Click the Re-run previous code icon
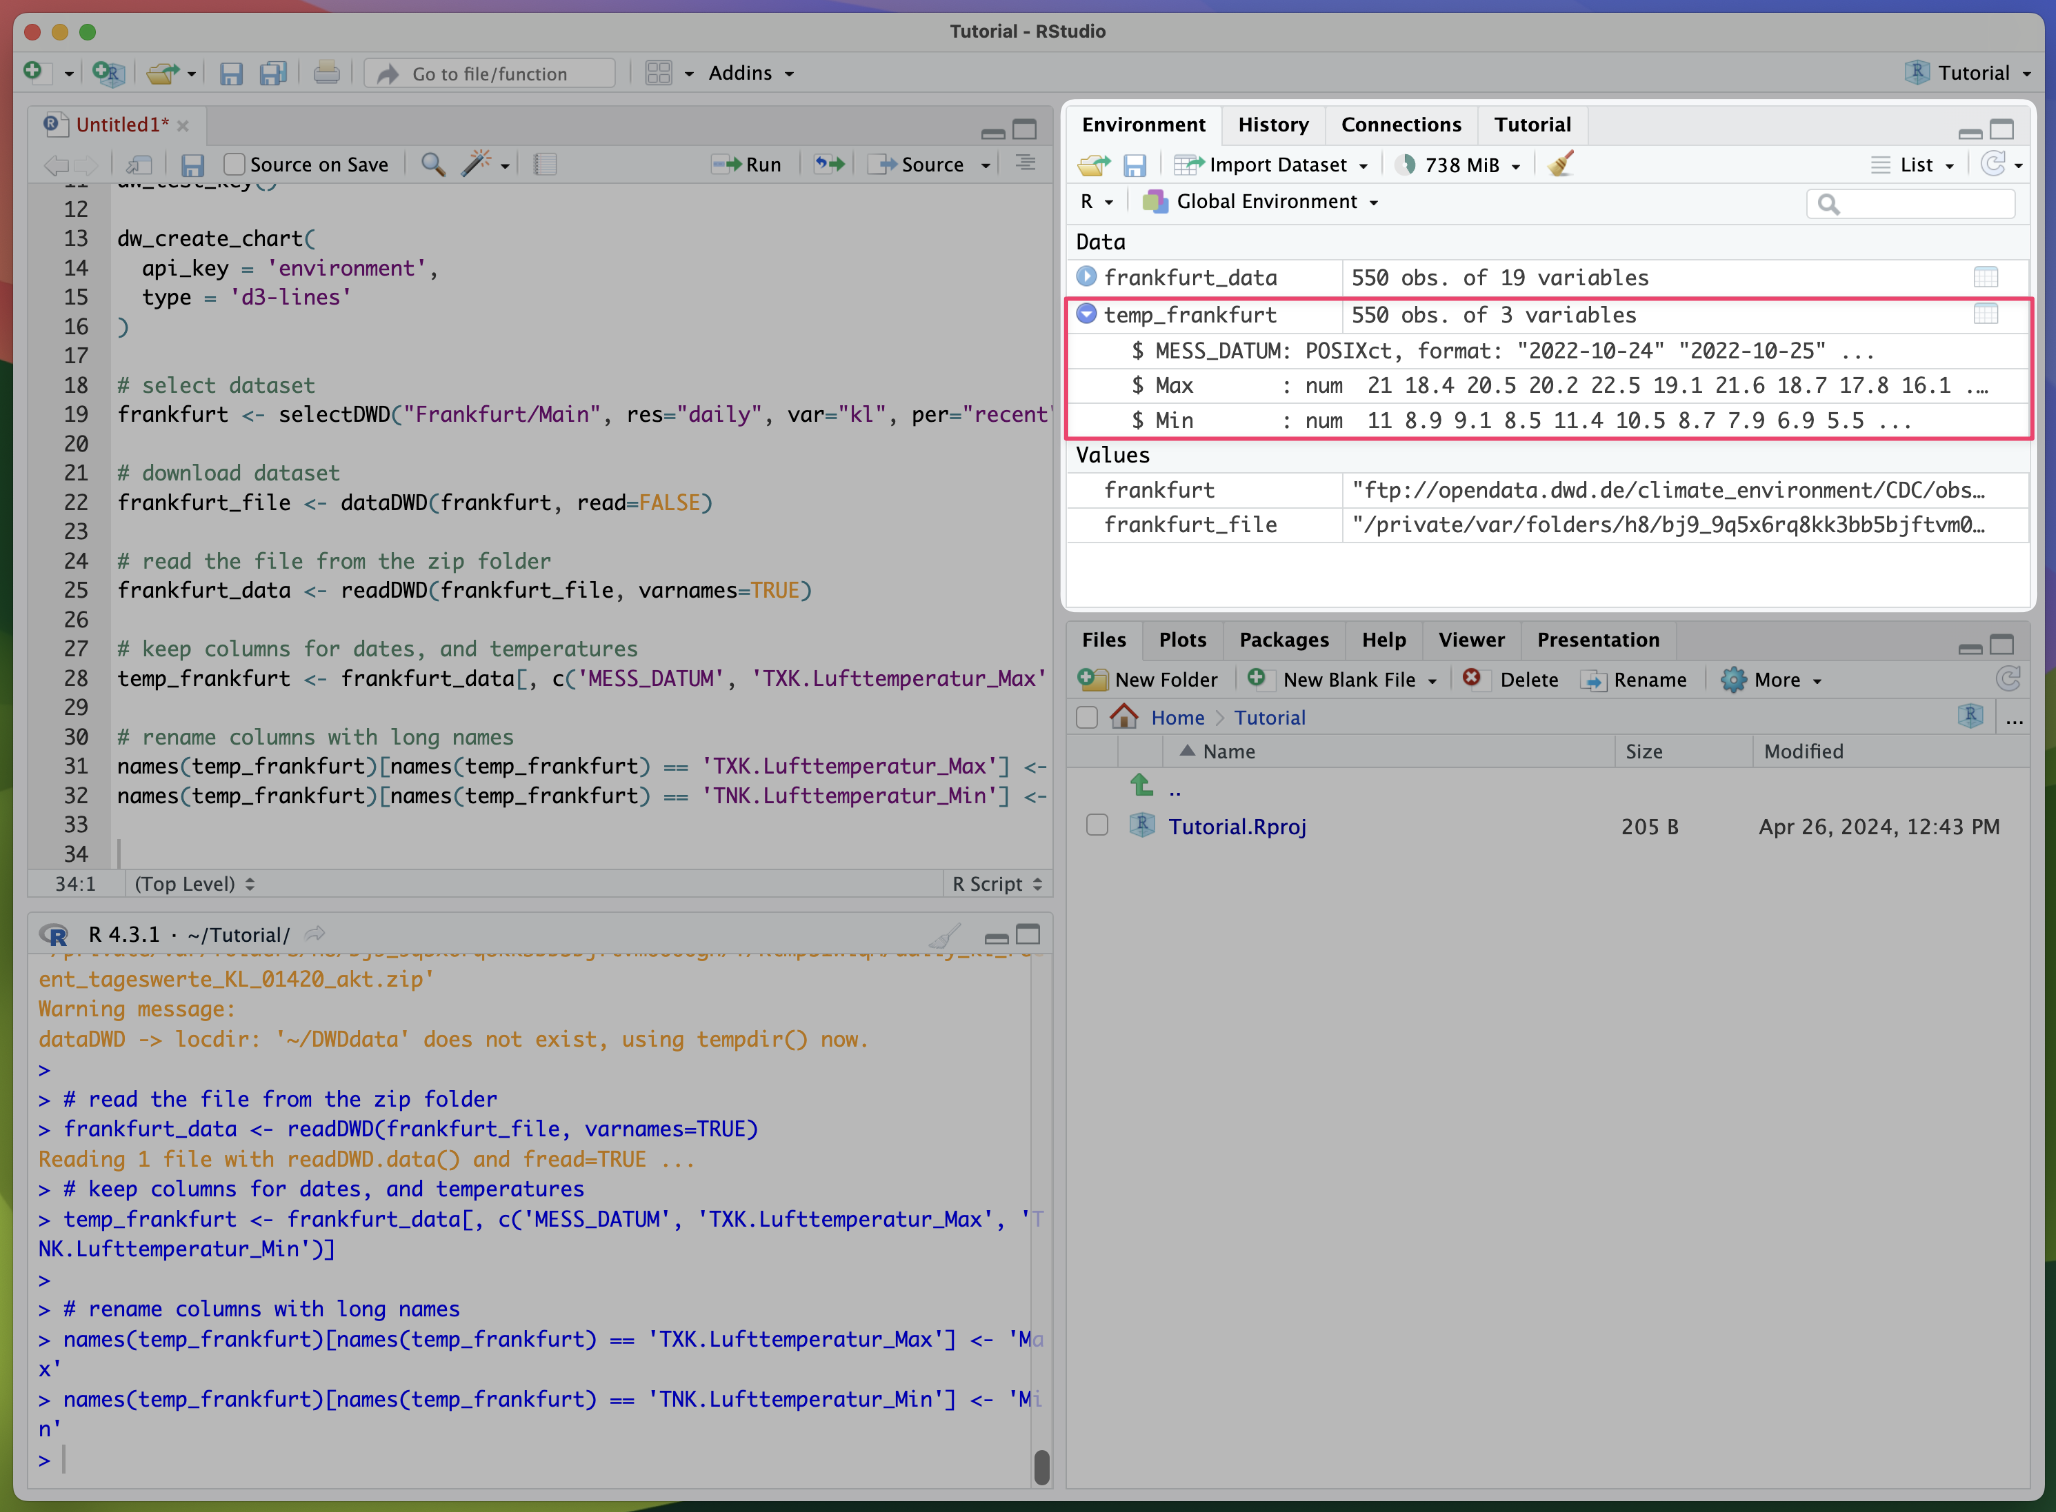2056x1512 pixels. click(x=829, y=164)
